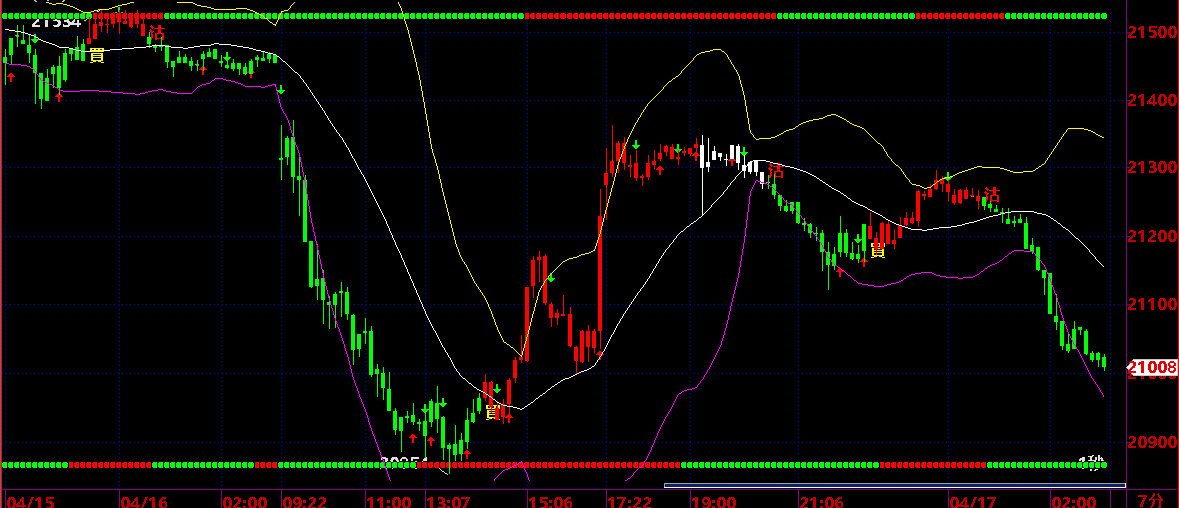Click the 21100 price axis label
The width and height of the screenshot is (1179, 508).
[x=1153, y=304]
